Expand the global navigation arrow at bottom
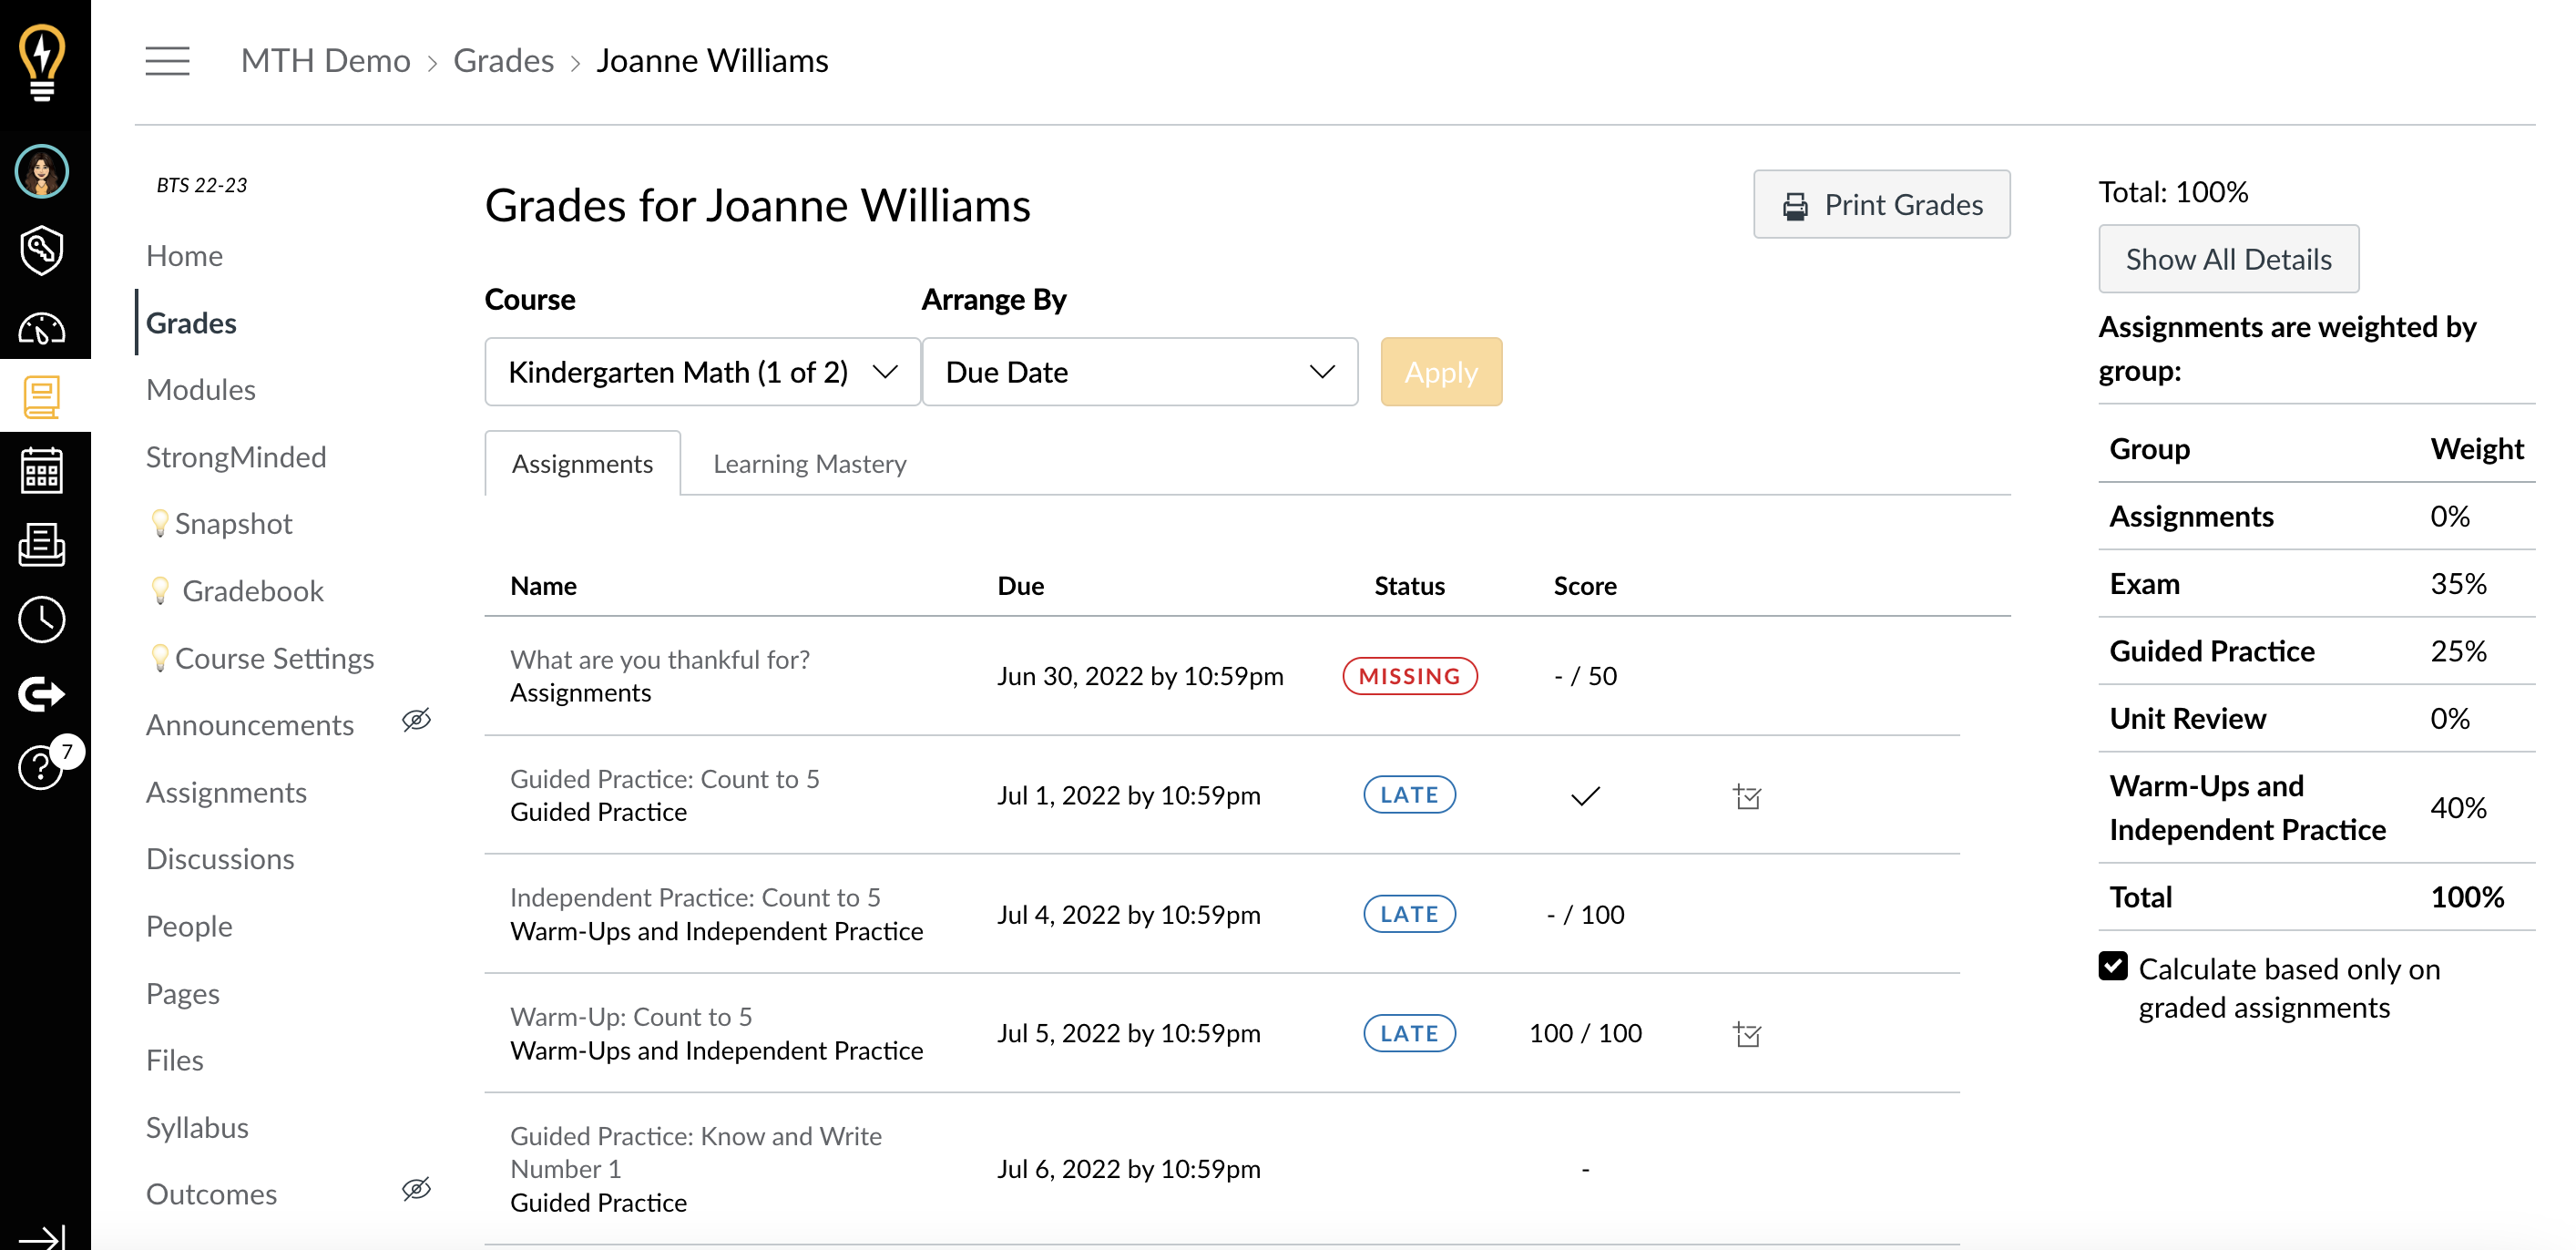This screenshot has height=1250, width=2576. click(42, 1237)
